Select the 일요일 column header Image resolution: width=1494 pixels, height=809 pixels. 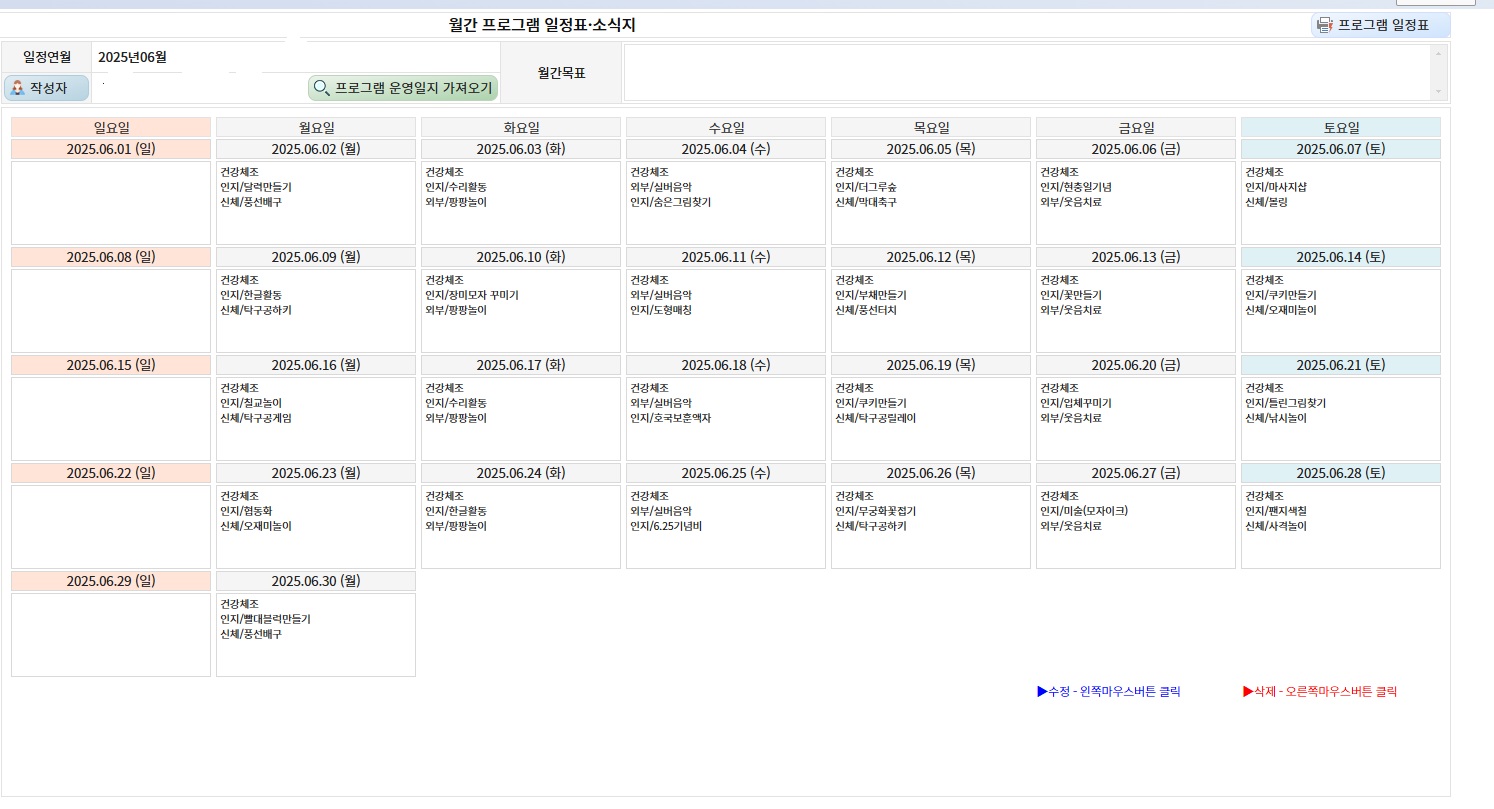111,128
